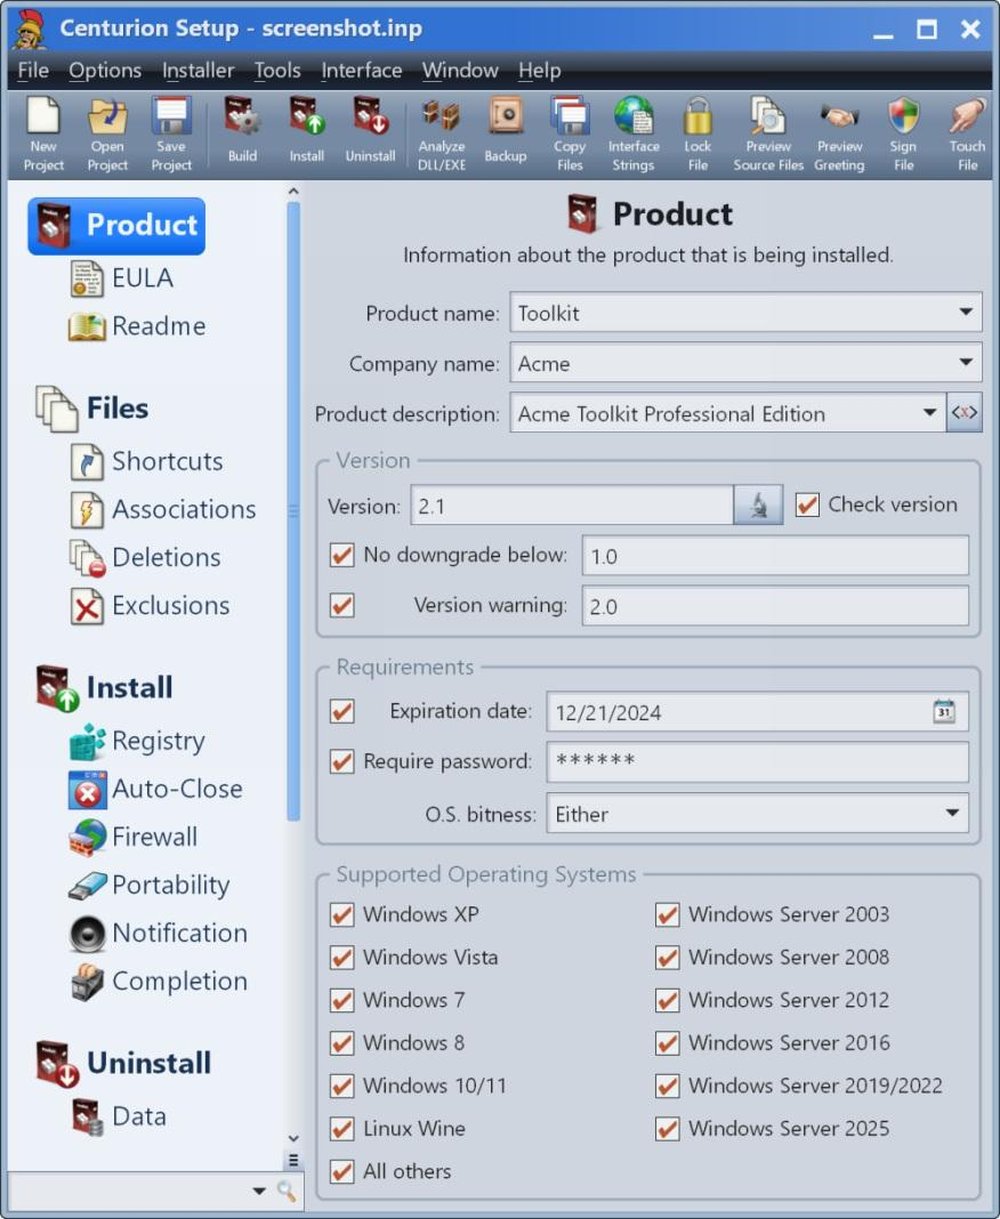This screenshot has width=1000, height=1219.
Task: Click the Preview Greeting icon
Action: (x=839, y=135)
